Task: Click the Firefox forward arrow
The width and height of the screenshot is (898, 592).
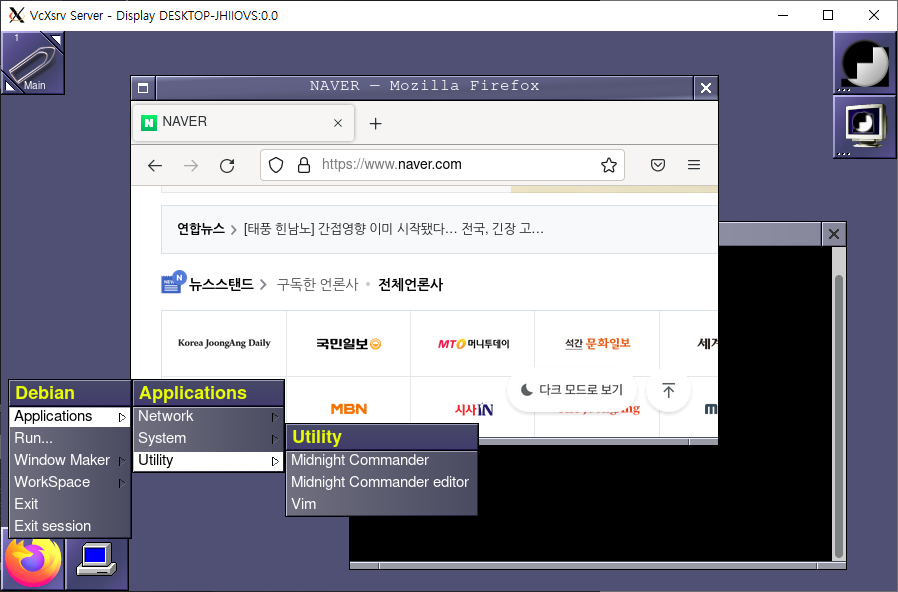Action: point(191,165)
